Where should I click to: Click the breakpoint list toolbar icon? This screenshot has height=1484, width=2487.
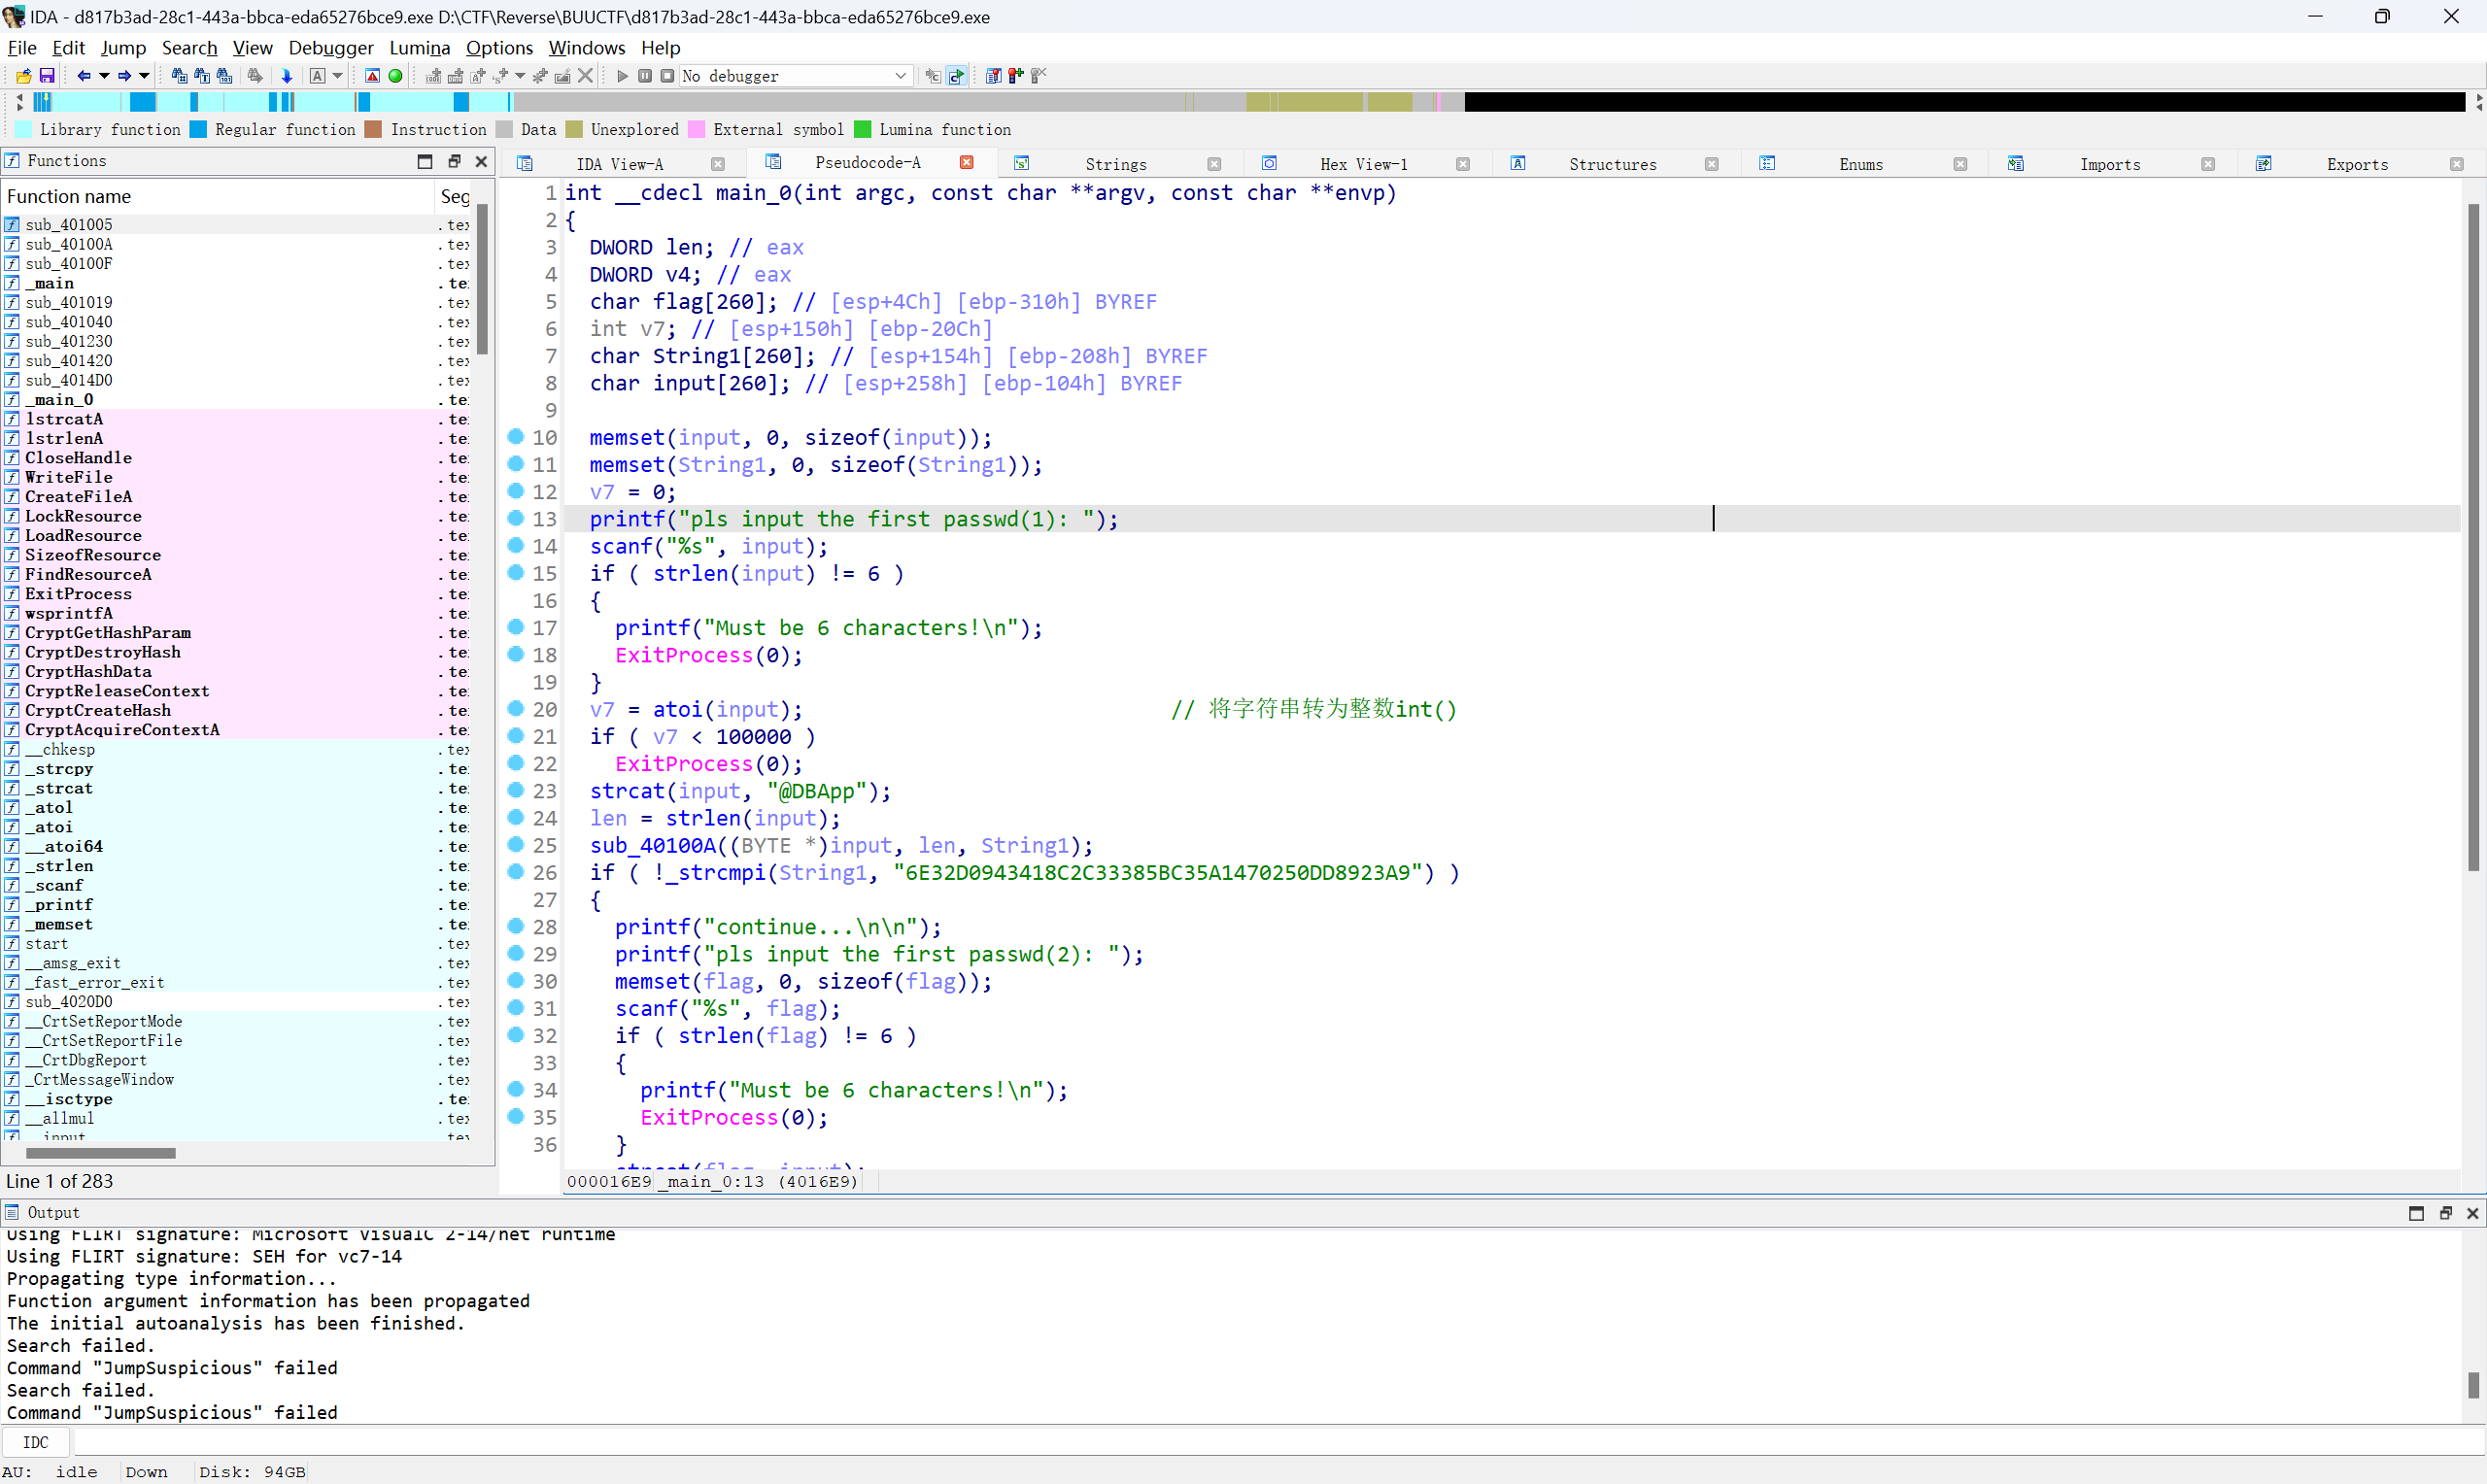tap(993, 76)
